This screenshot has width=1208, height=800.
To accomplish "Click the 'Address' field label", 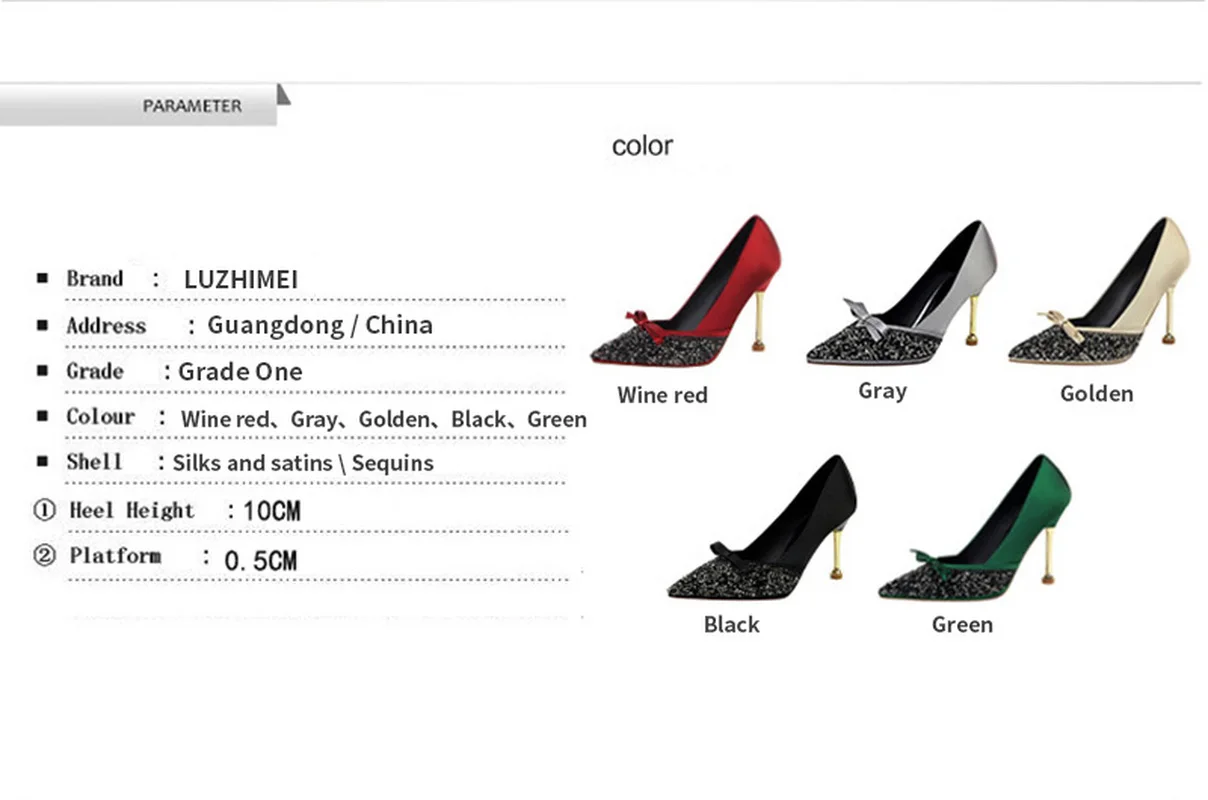I will pyautogui.click(x=106, y=325).
